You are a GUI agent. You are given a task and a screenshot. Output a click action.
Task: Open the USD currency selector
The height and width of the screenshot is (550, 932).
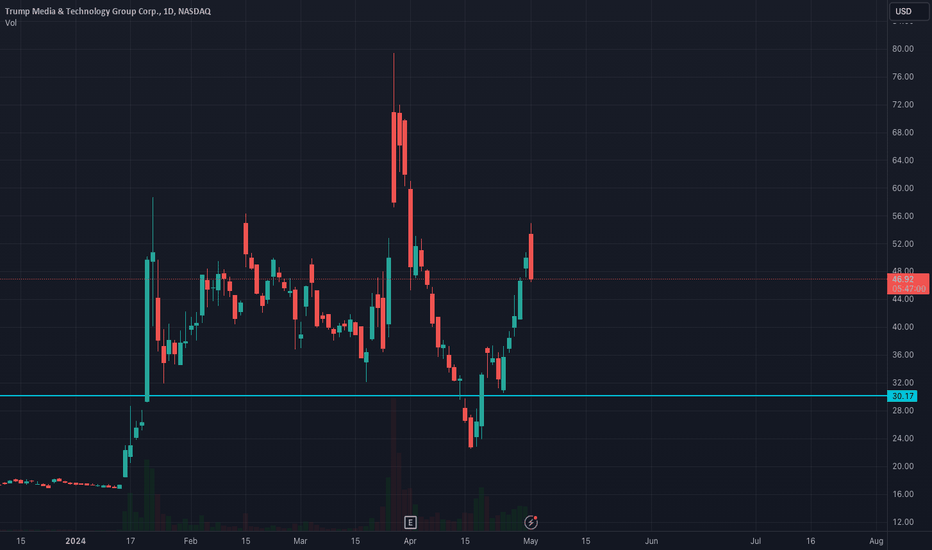click(908, 11)
